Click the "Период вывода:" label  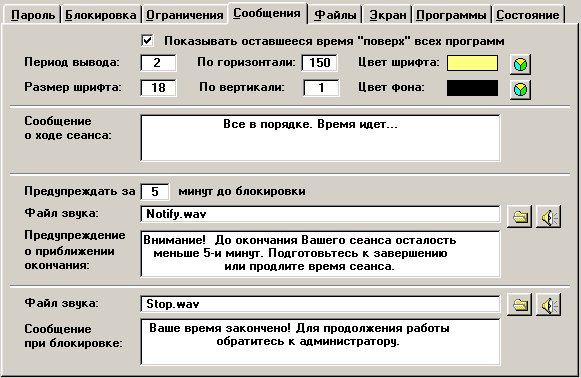coord(72,62)
